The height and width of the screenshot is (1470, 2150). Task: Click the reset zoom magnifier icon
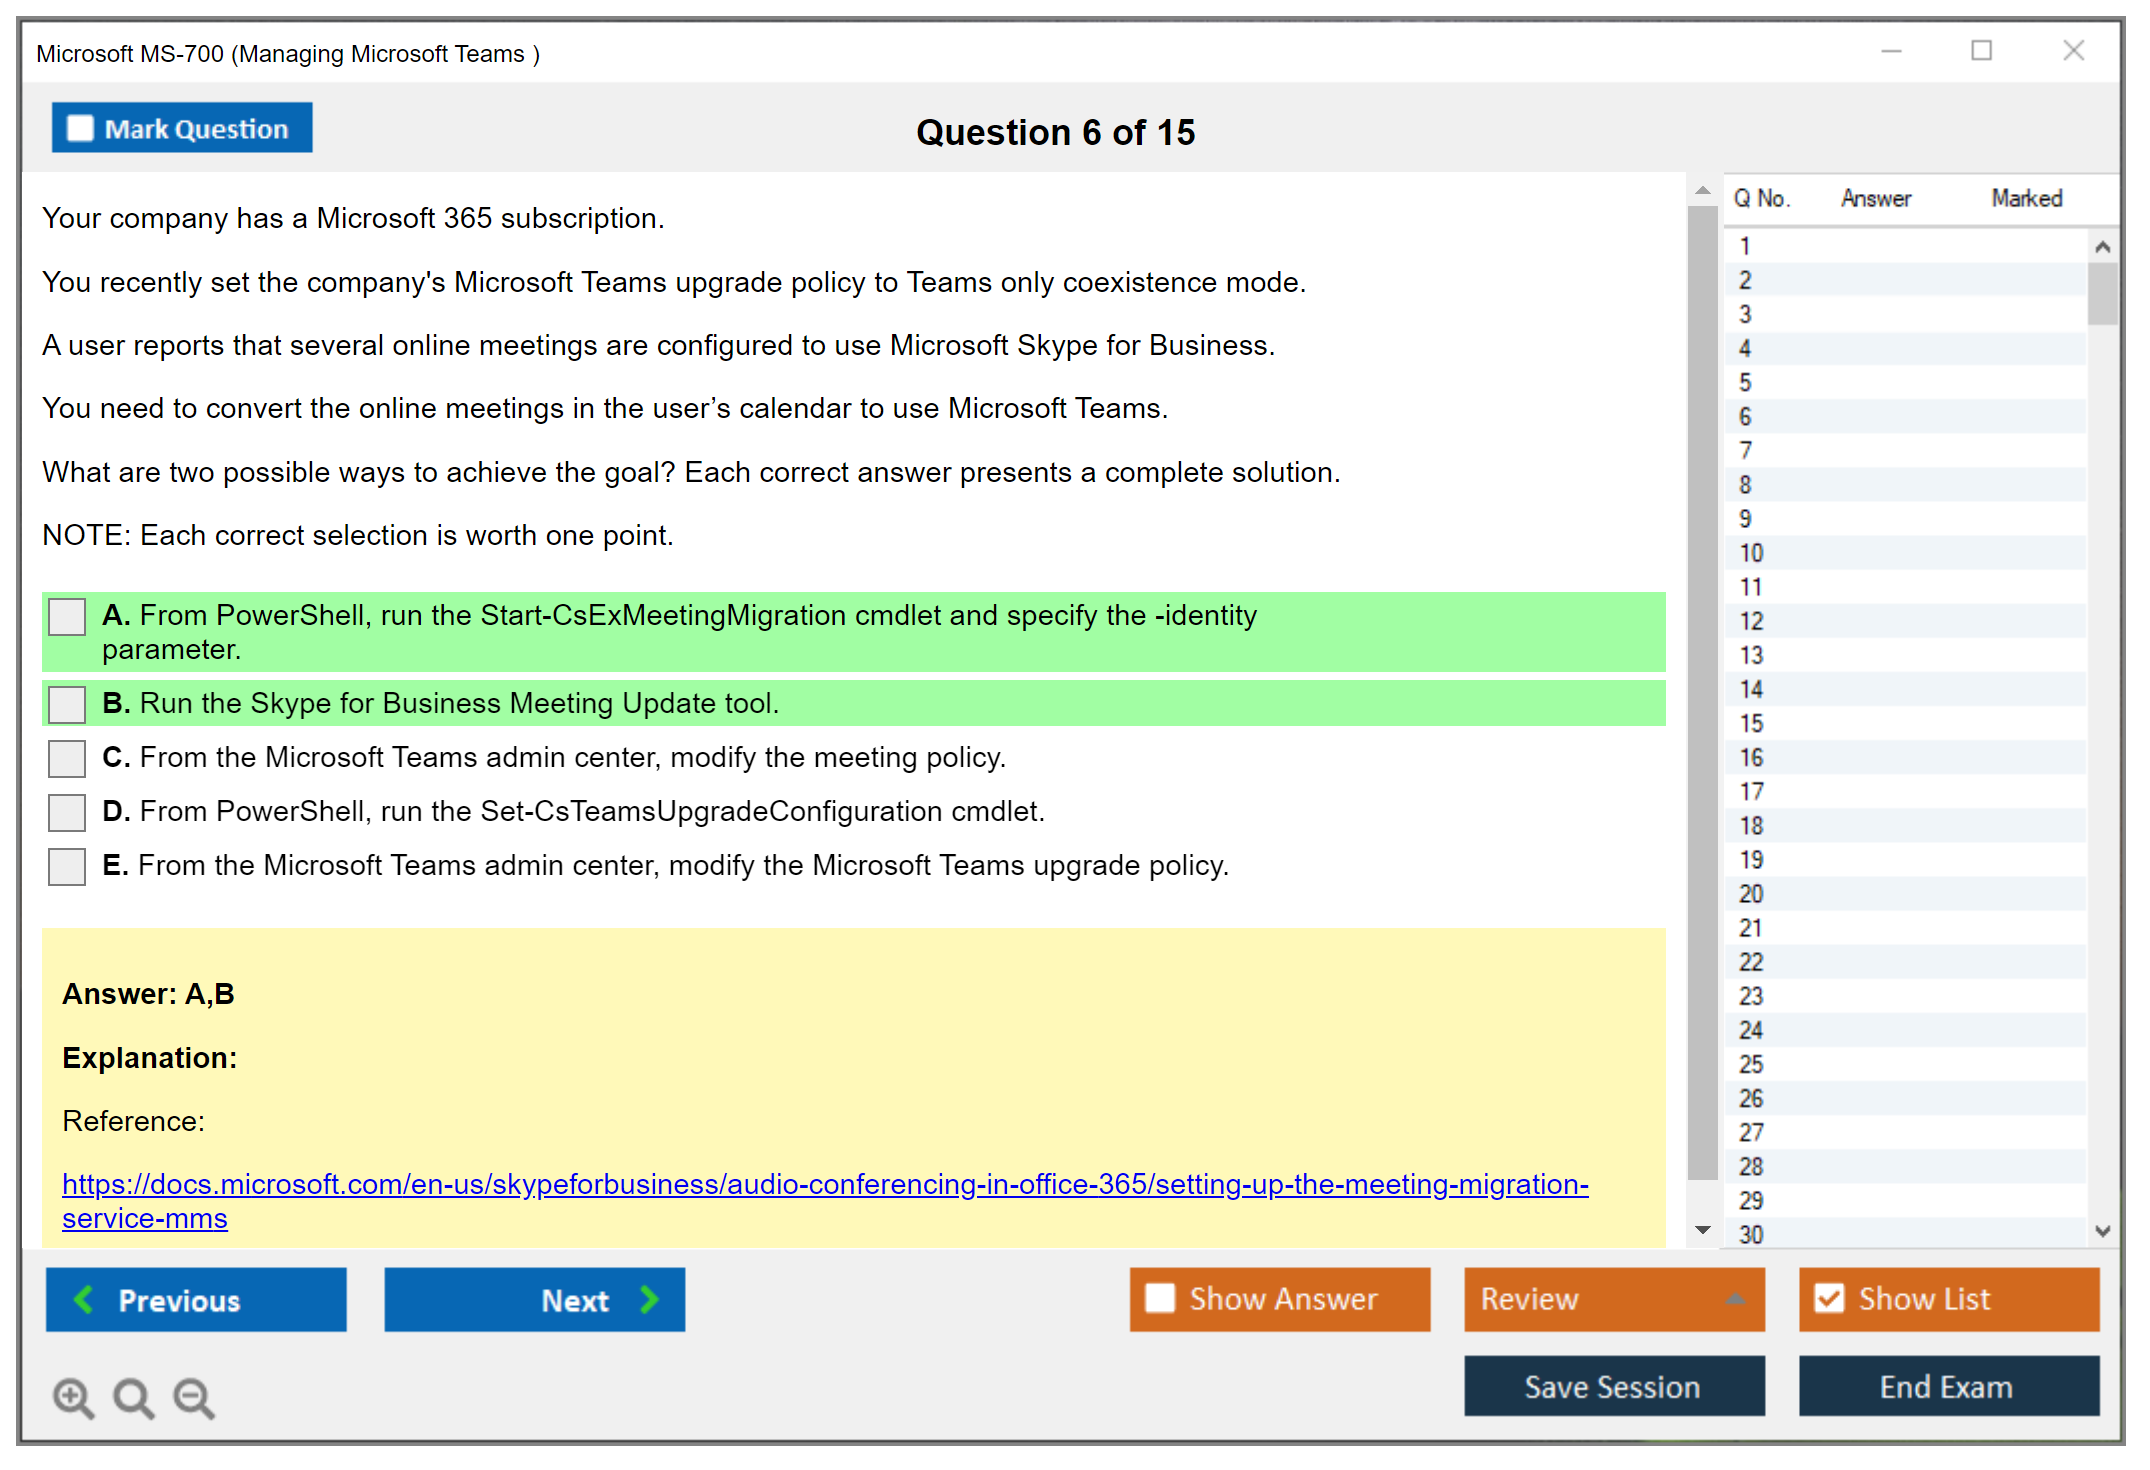click(x=133, y=1397)
